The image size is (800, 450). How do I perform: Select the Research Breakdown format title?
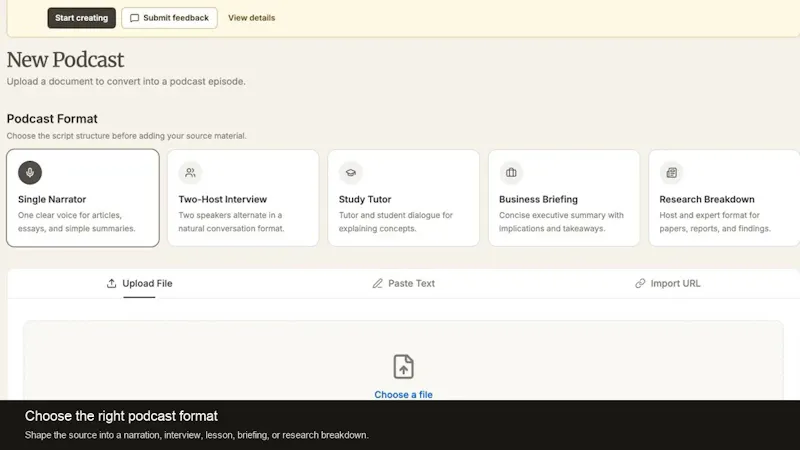707,199
